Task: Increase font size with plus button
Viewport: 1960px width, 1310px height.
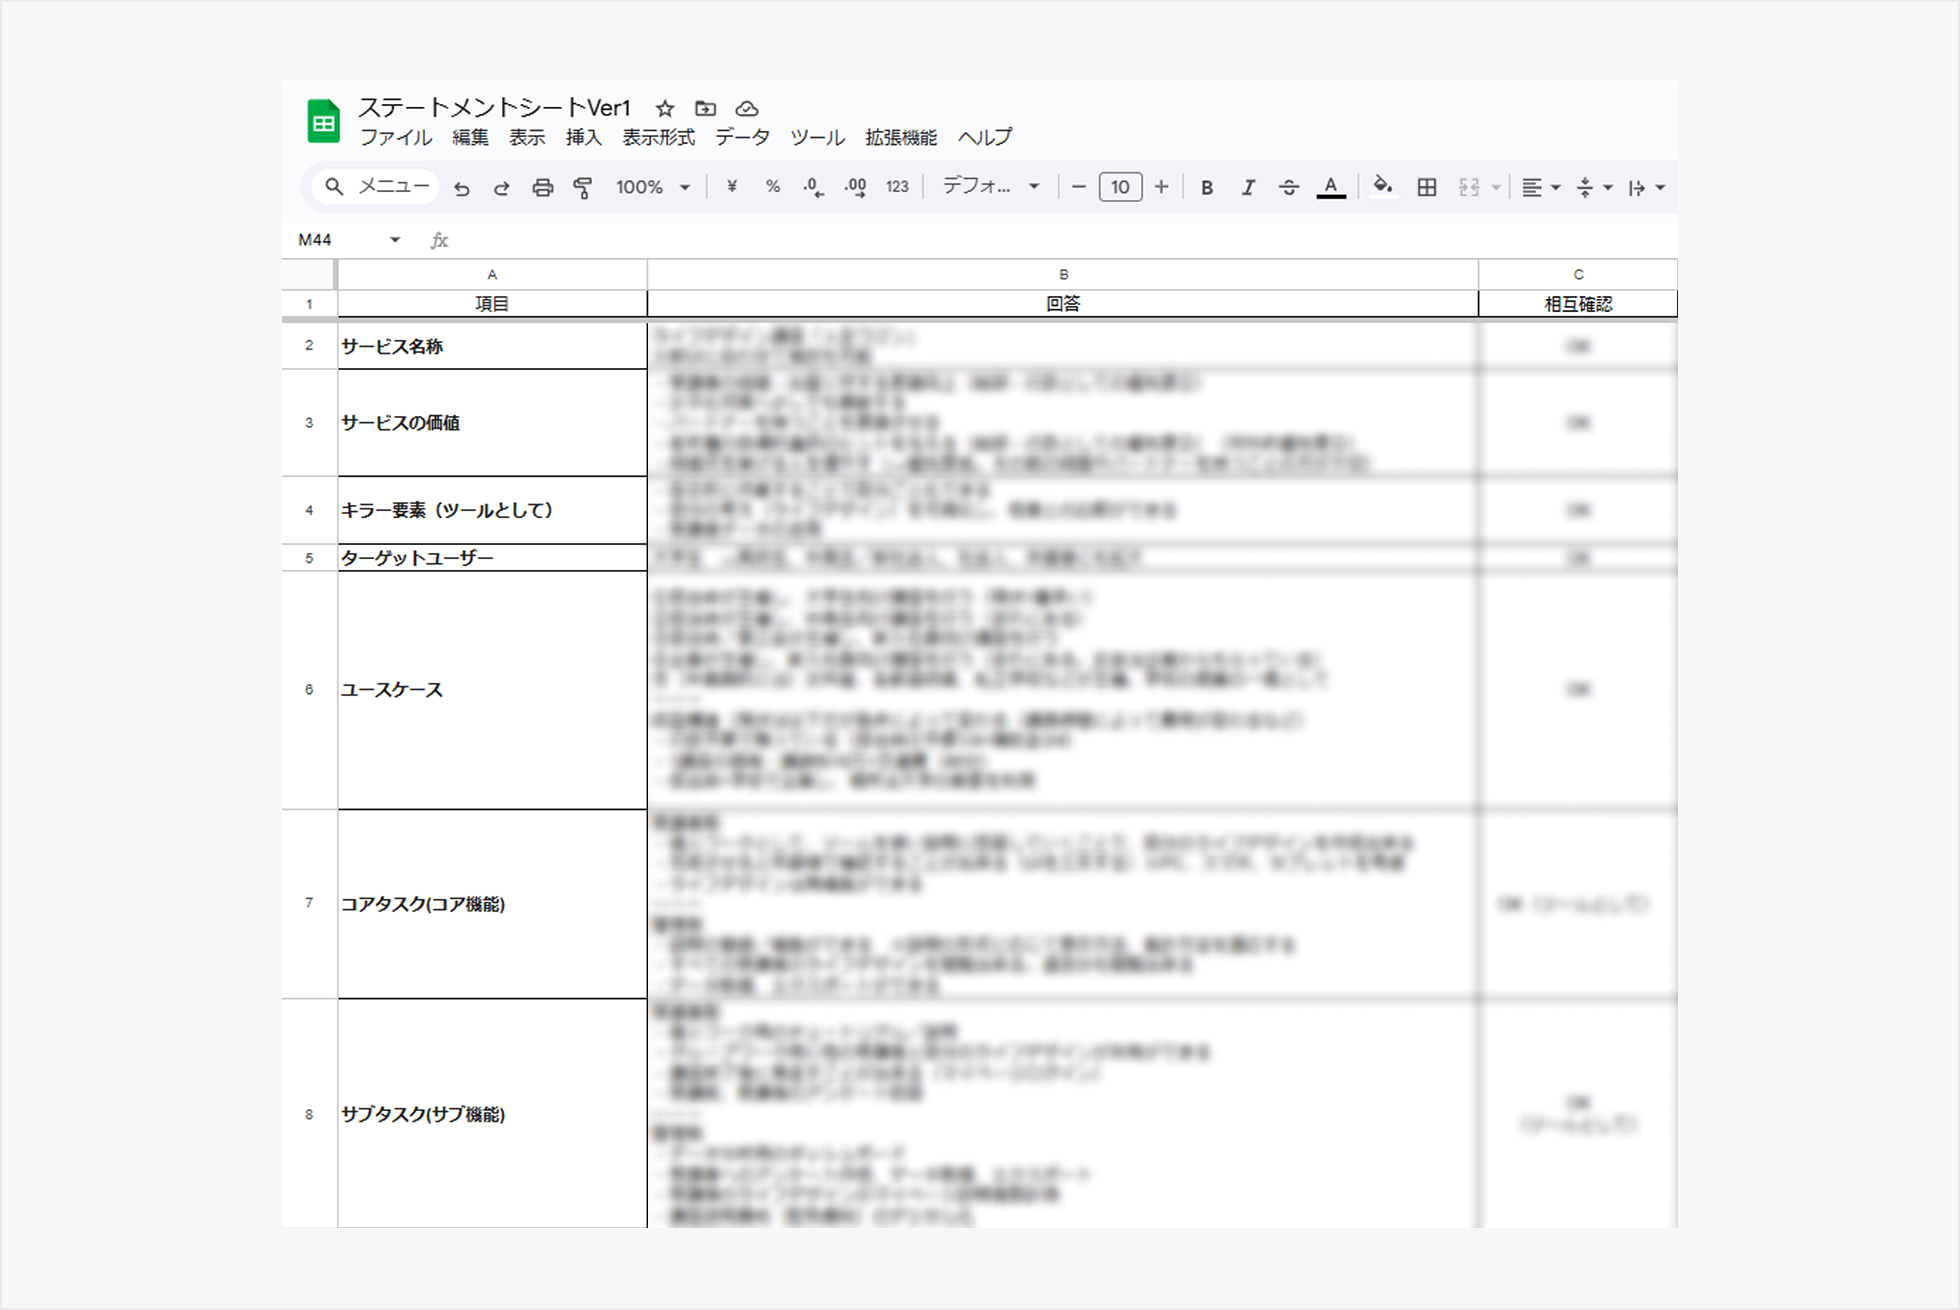Action: point(1161,187)
